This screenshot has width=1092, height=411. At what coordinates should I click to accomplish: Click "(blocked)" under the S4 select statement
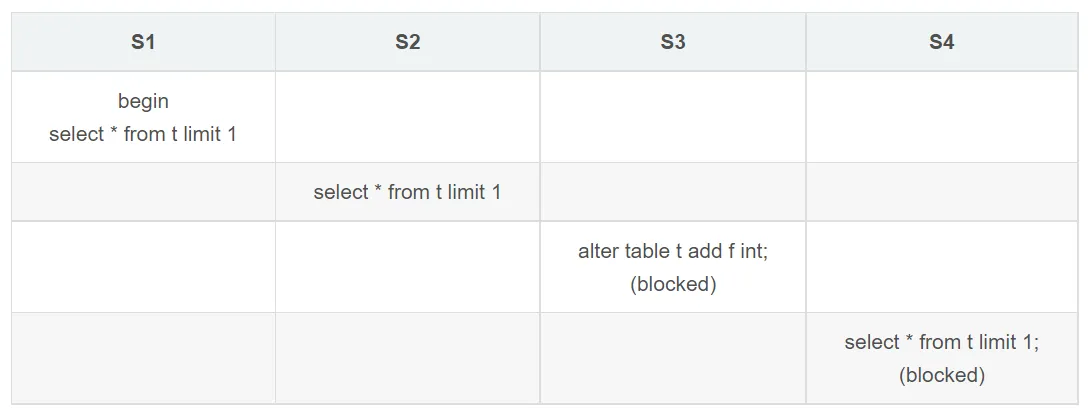coord(941,375)
